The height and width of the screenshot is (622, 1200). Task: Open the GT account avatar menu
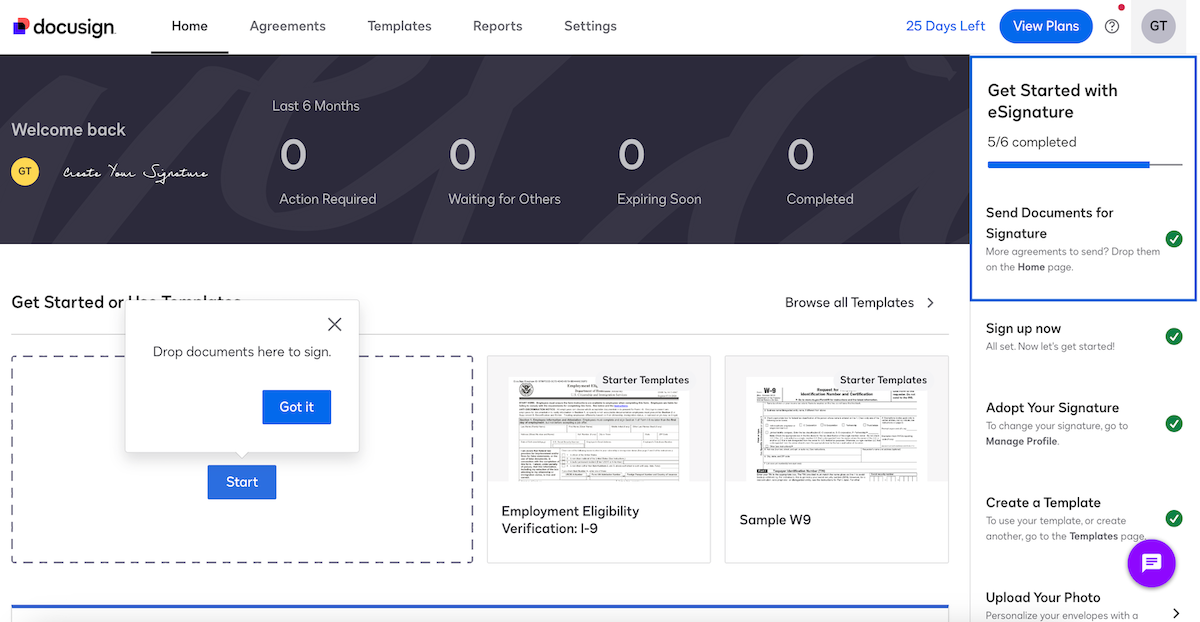point(1158,26)
